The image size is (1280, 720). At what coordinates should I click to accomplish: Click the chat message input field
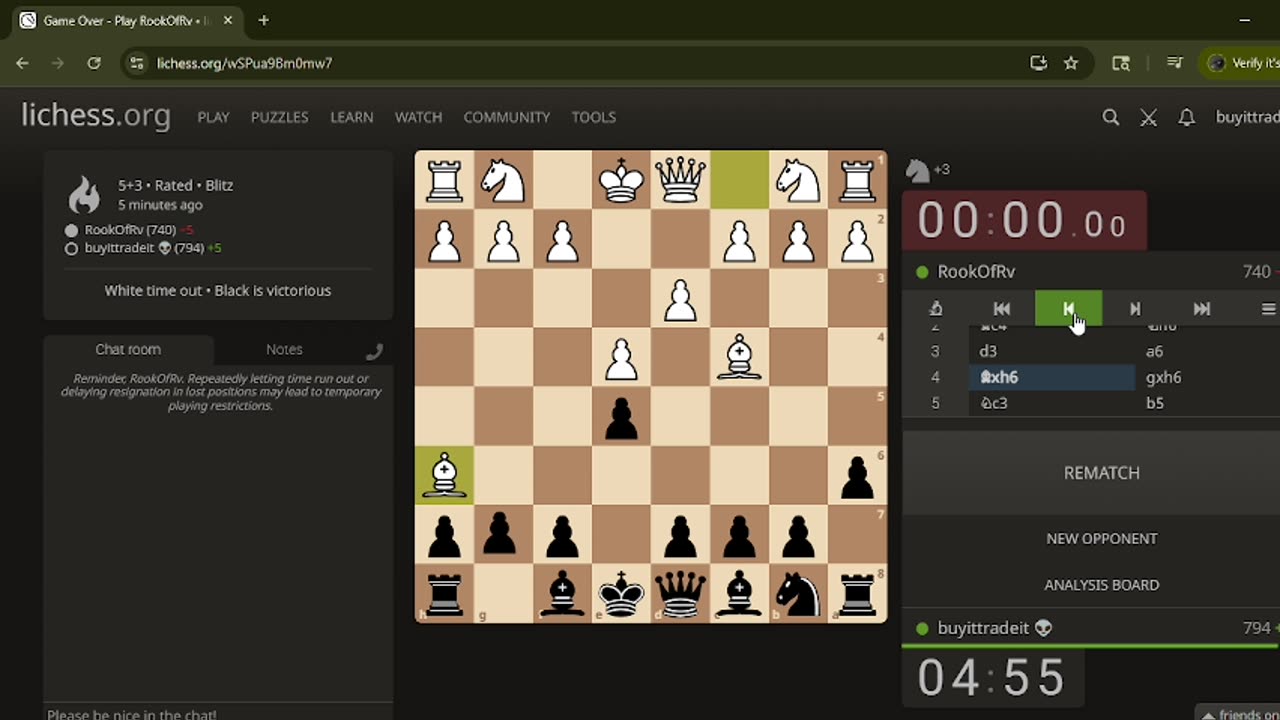(x=218, y=713)
